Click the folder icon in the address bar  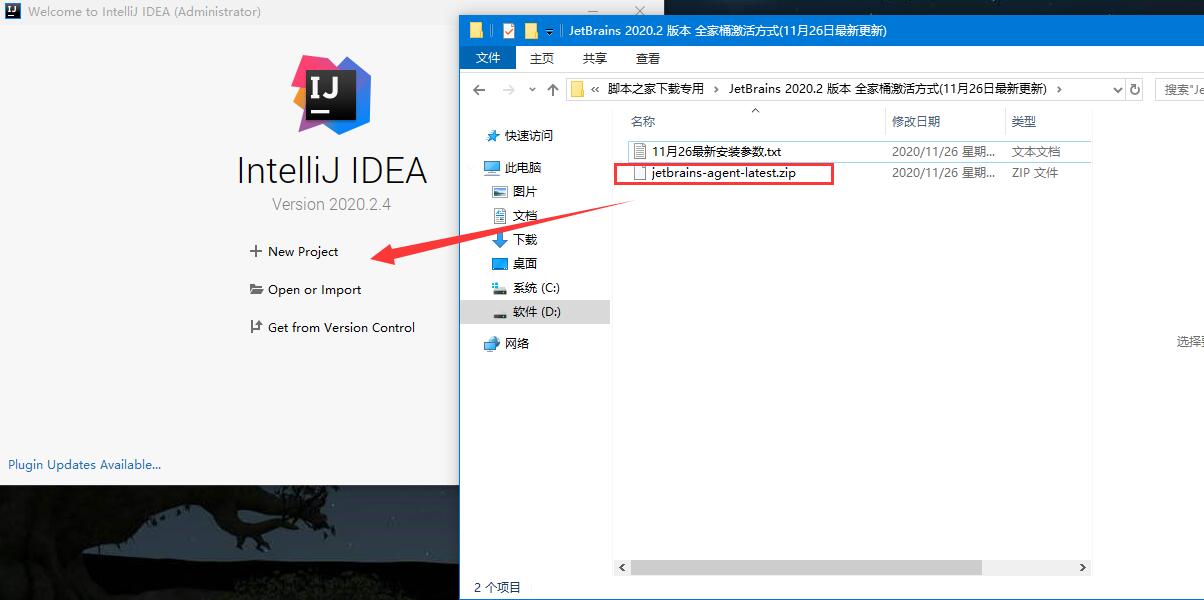[577, 89]
